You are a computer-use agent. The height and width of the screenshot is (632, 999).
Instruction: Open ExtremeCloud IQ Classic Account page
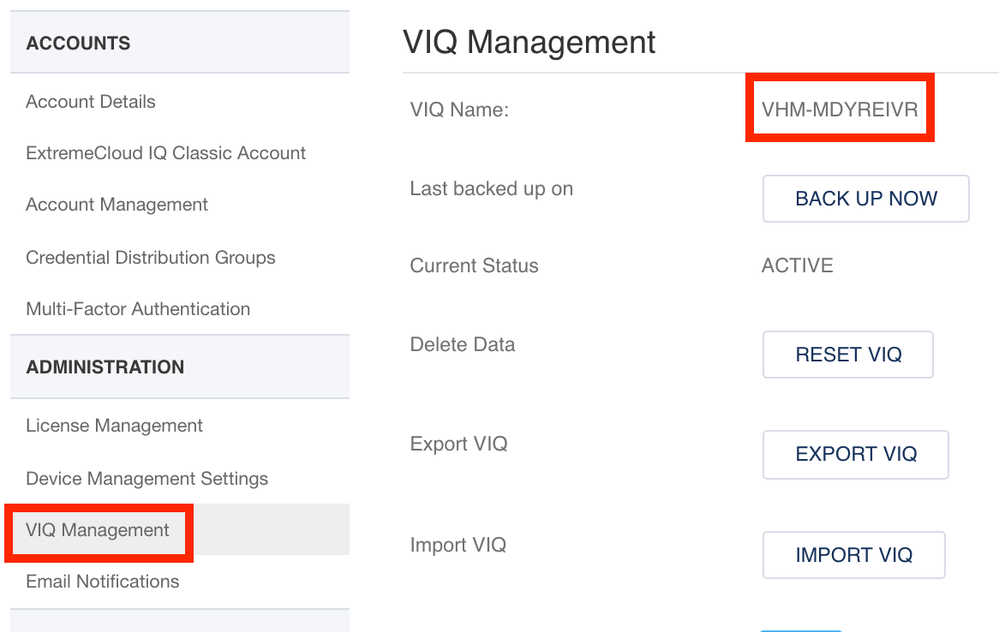click(x=166, y=154)
